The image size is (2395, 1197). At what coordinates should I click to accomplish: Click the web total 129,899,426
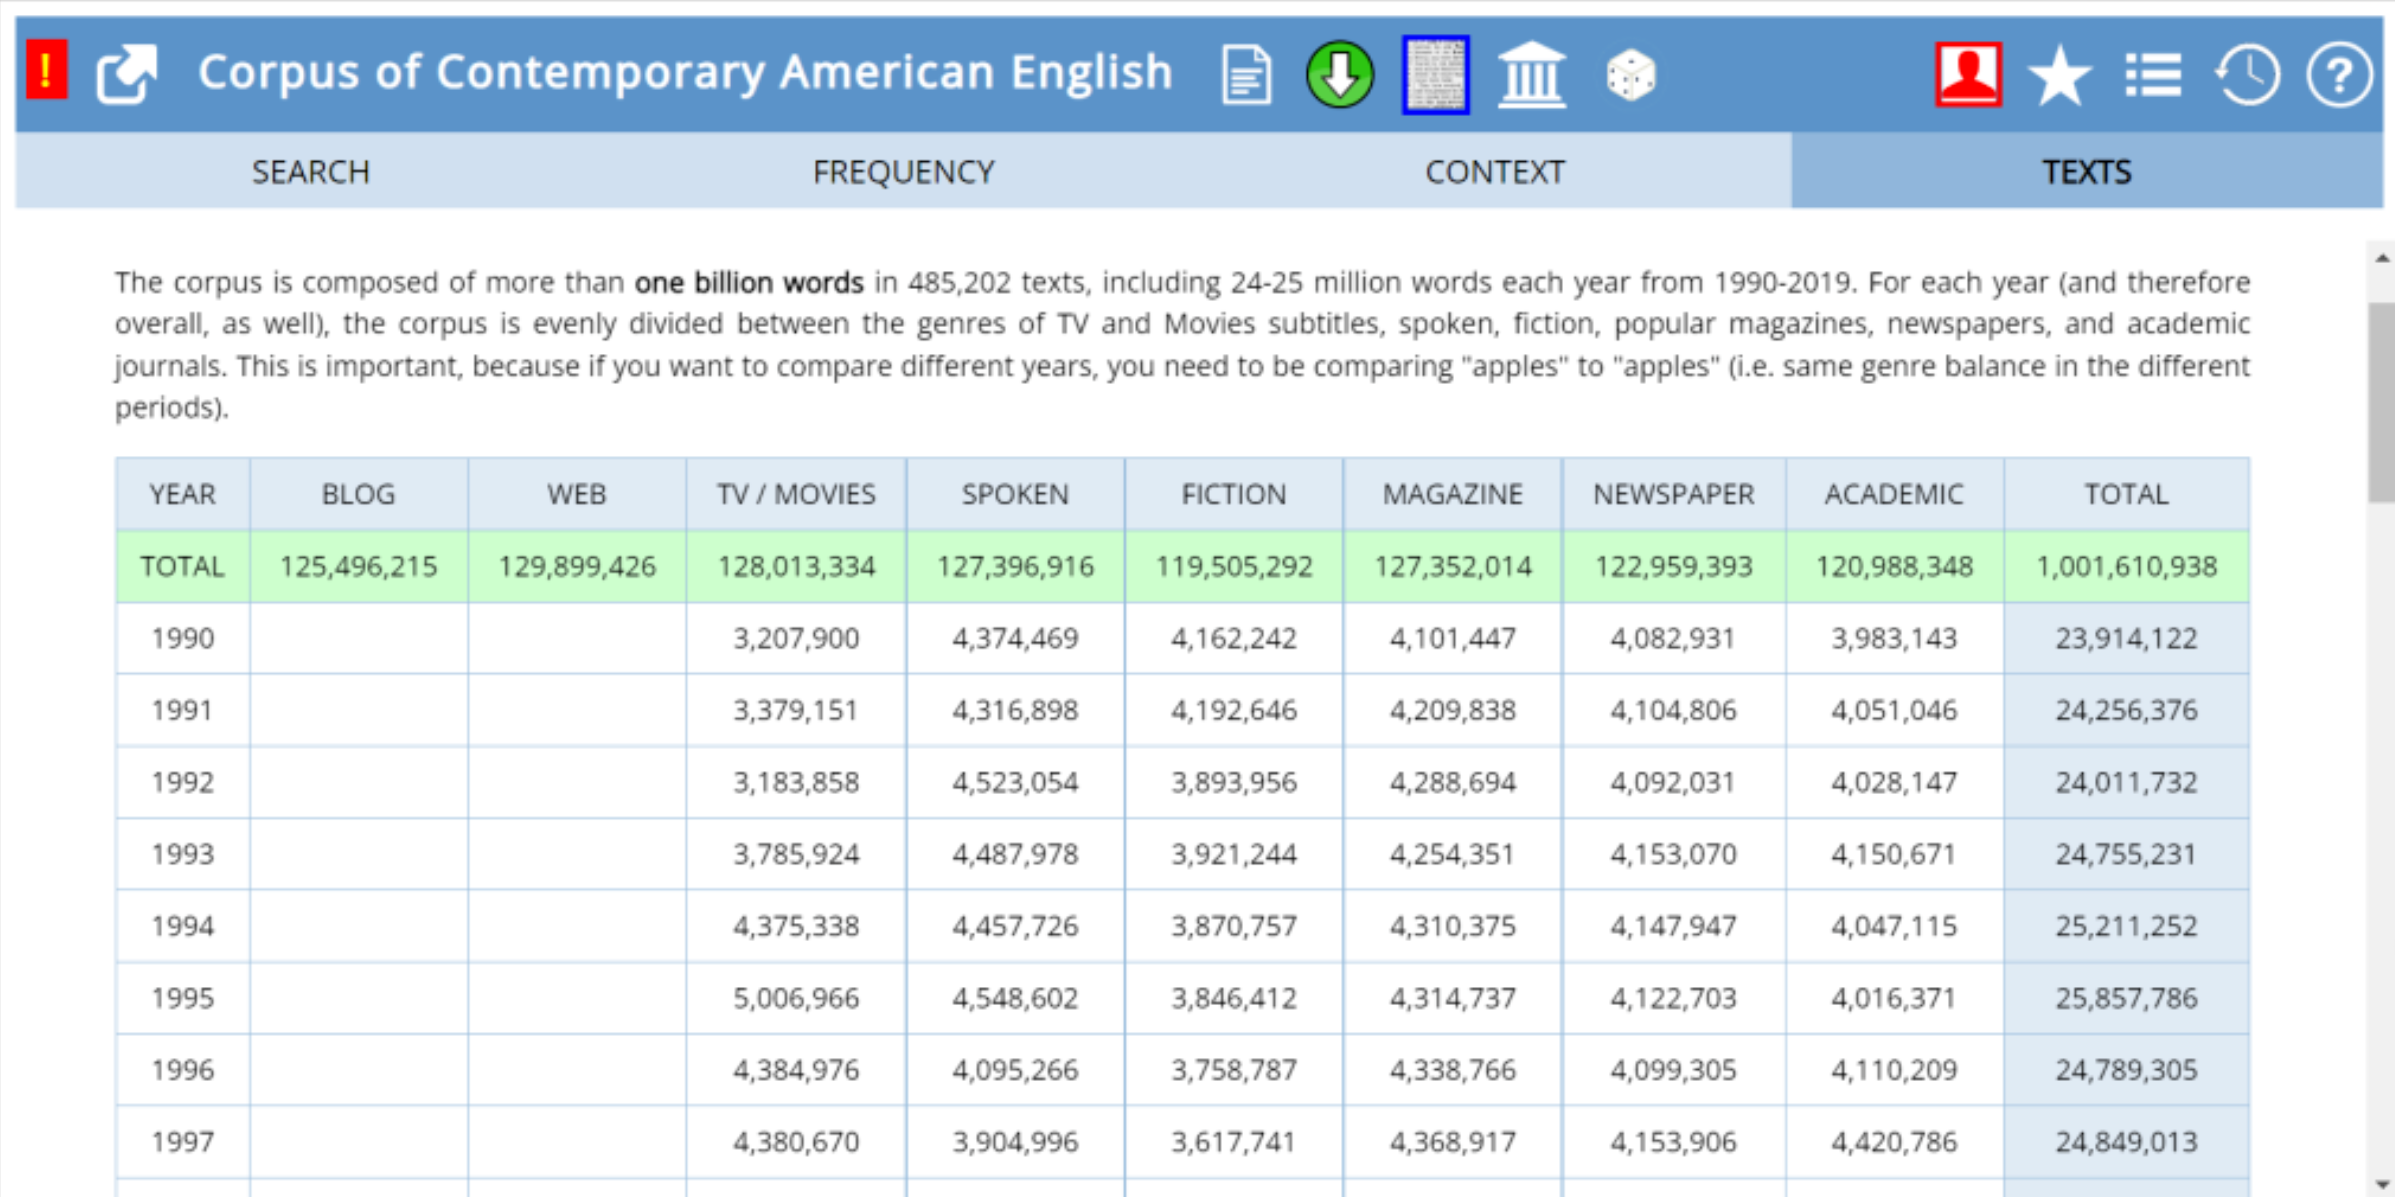tap(577, 567)
